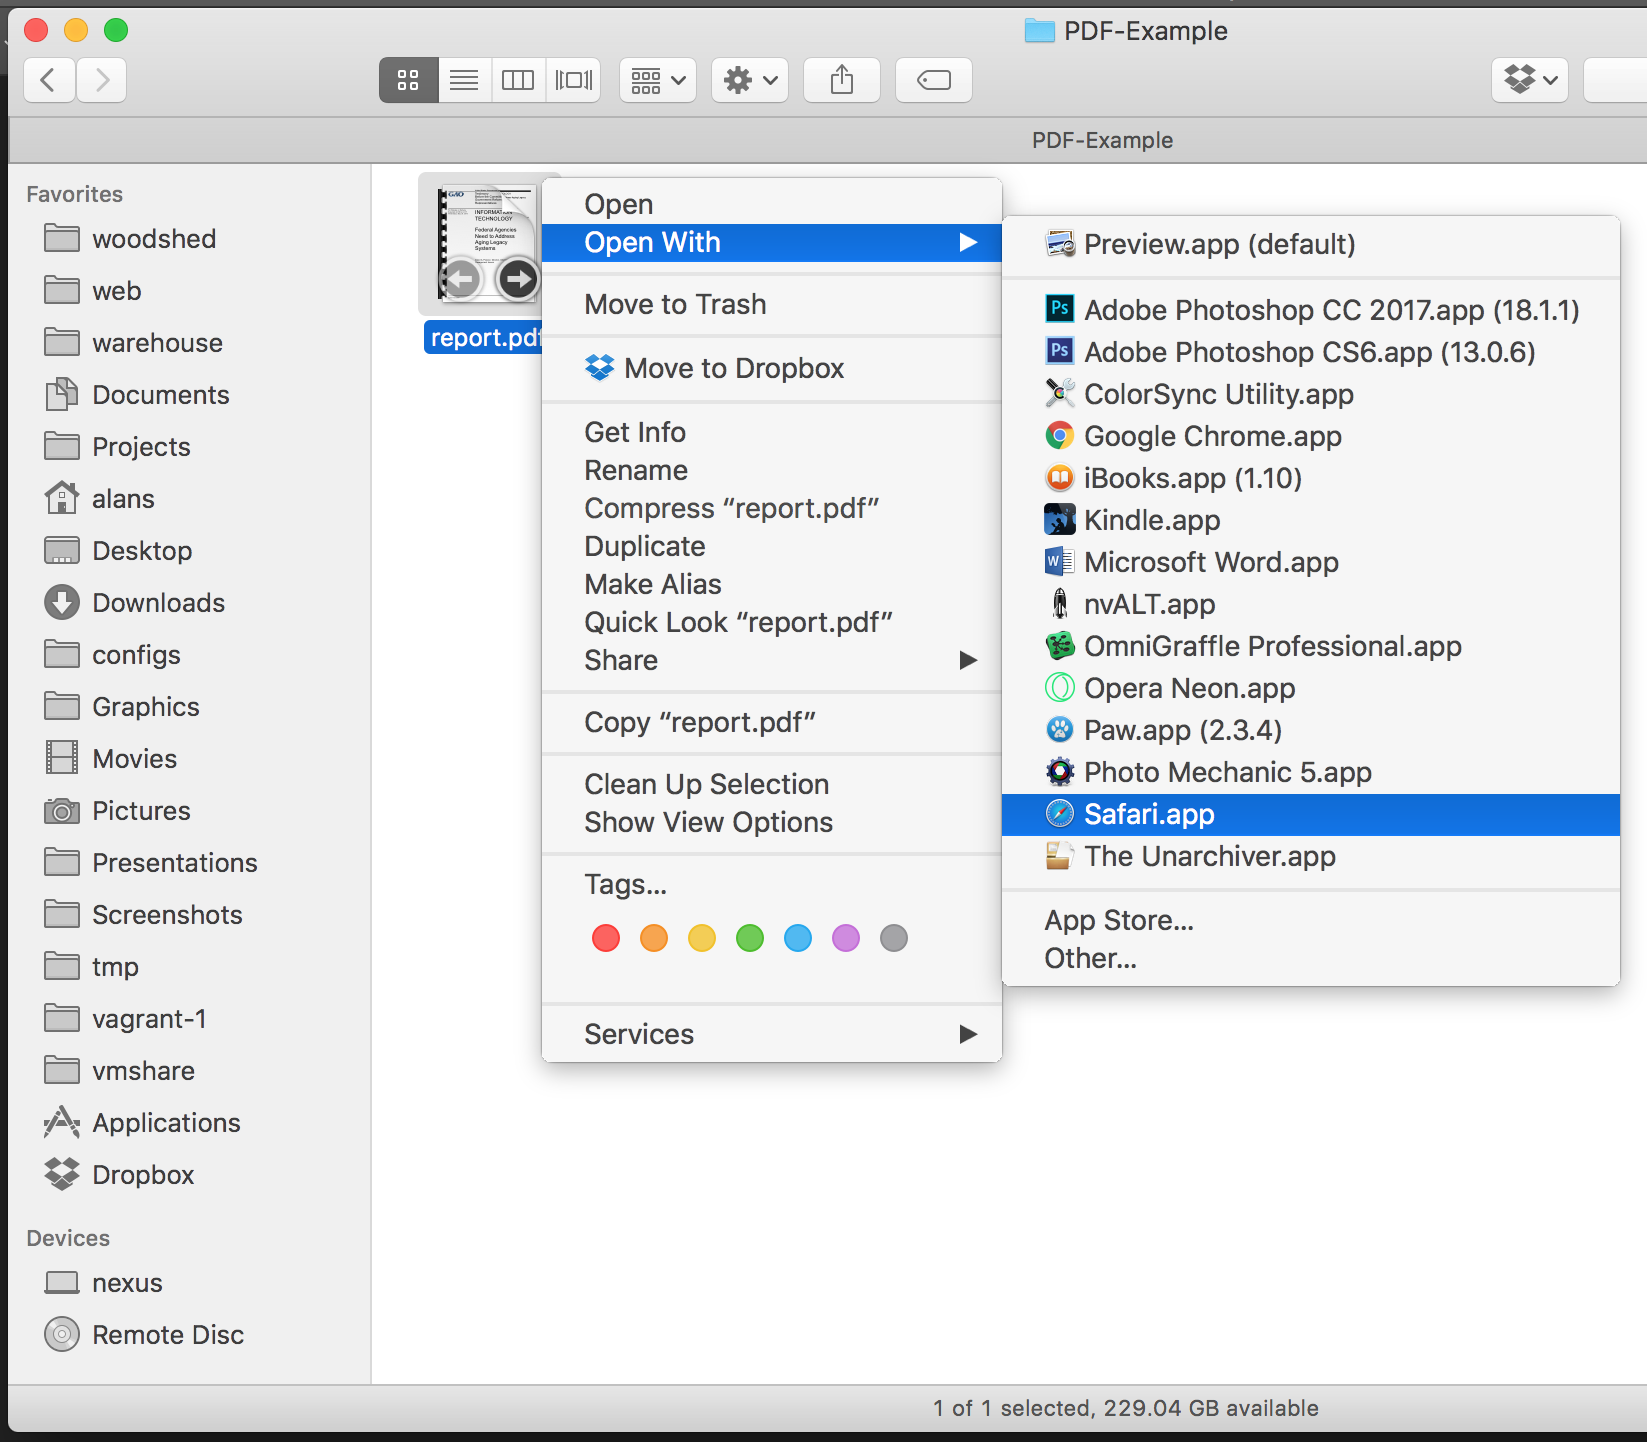Select Rename in the context menu
This screenshot has height=1442, width=1647.
point(772,470)
